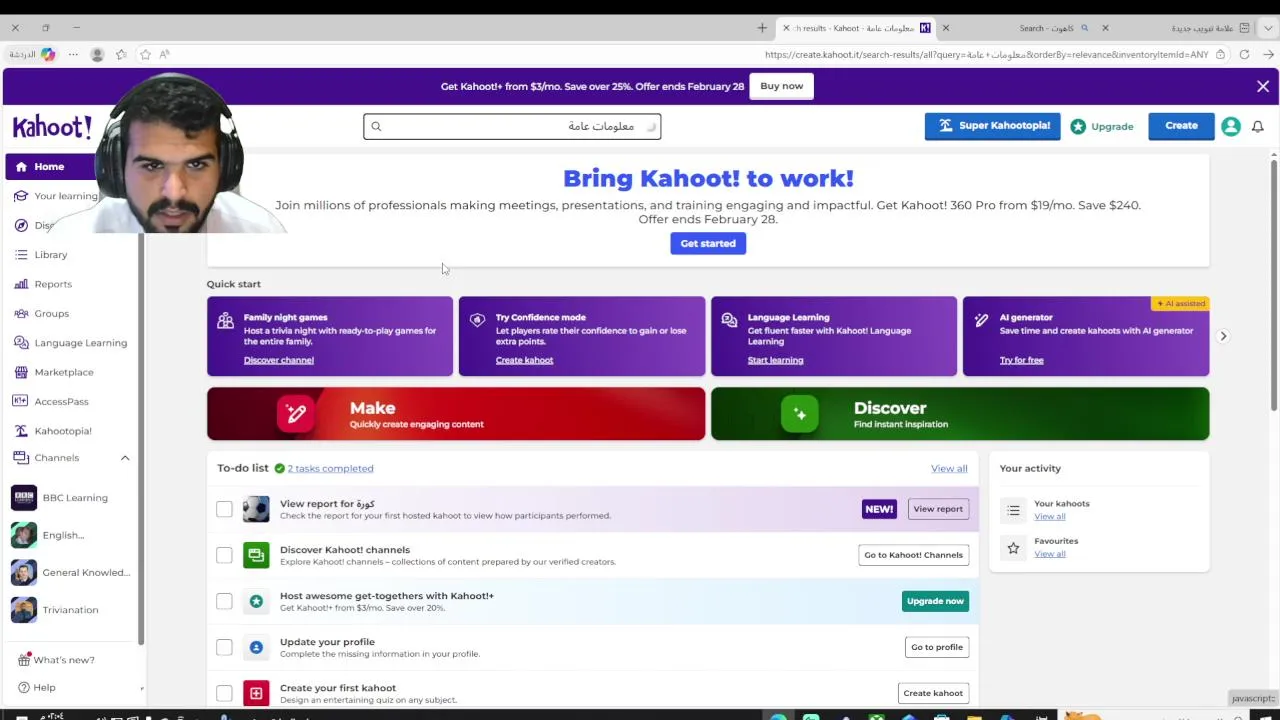Open Language Learning in the sidebar
Image resolution: width=1280 pixels, height=720 pixels.
pyautogui.click(x=81, y=343)
